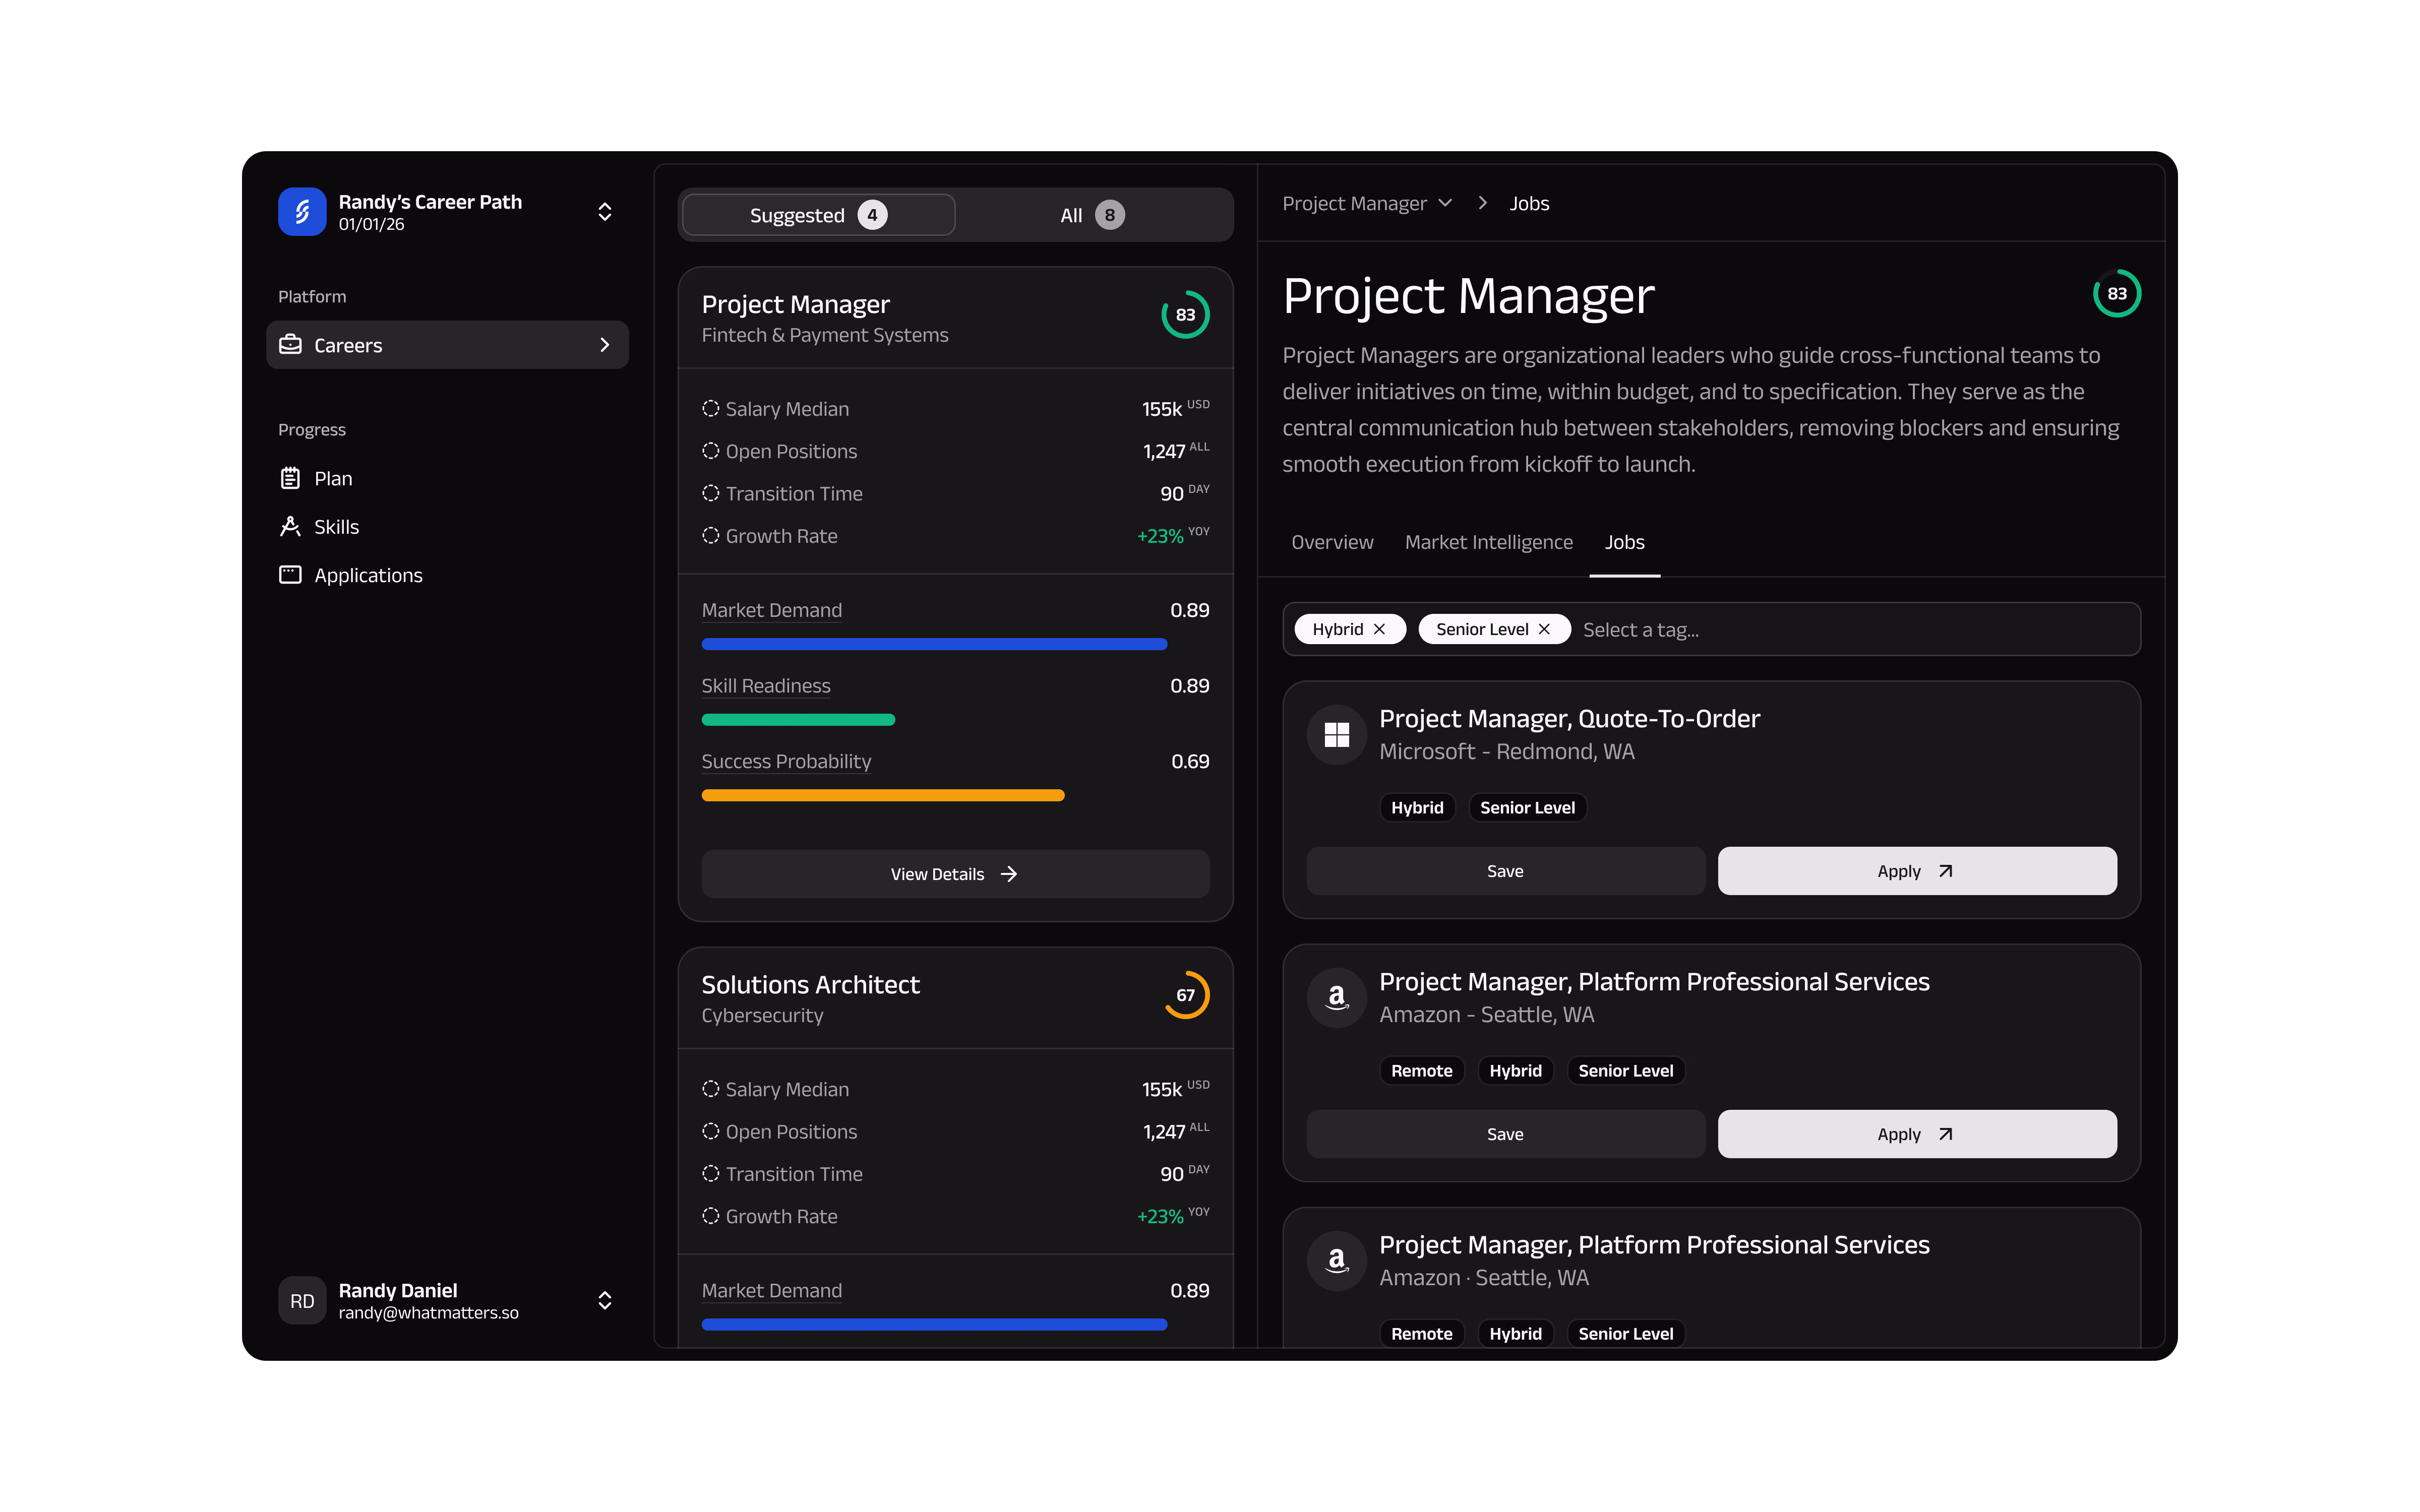
Task: Click Salary Median icon in Solutions Architect card
Action: point(710,1089)
